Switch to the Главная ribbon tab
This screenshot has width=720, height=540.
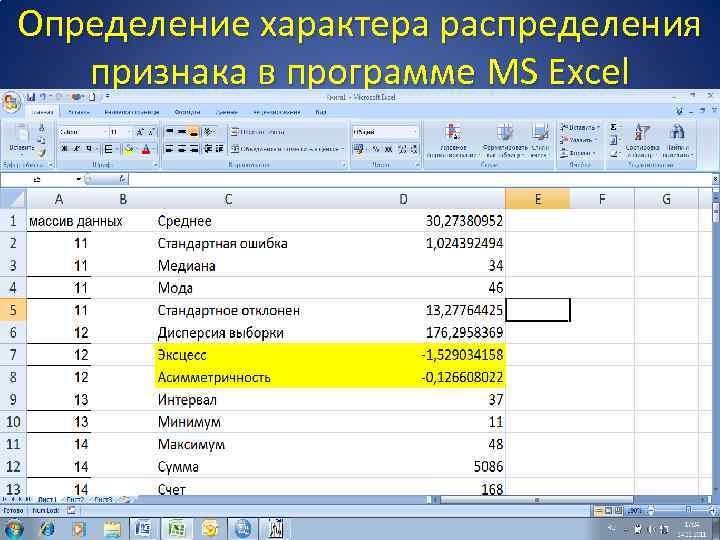coord(43,112)
